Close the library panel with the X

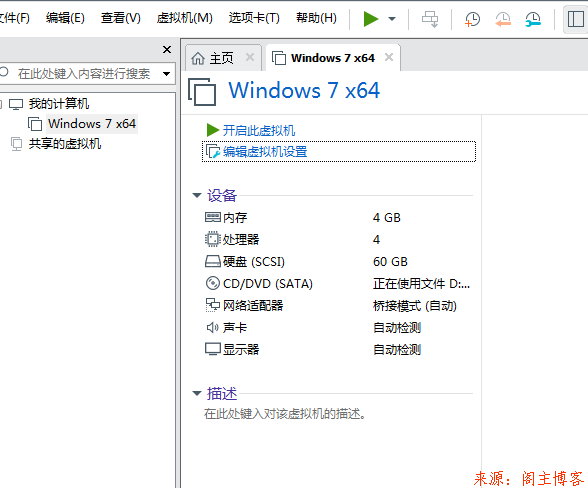[167, 50]
